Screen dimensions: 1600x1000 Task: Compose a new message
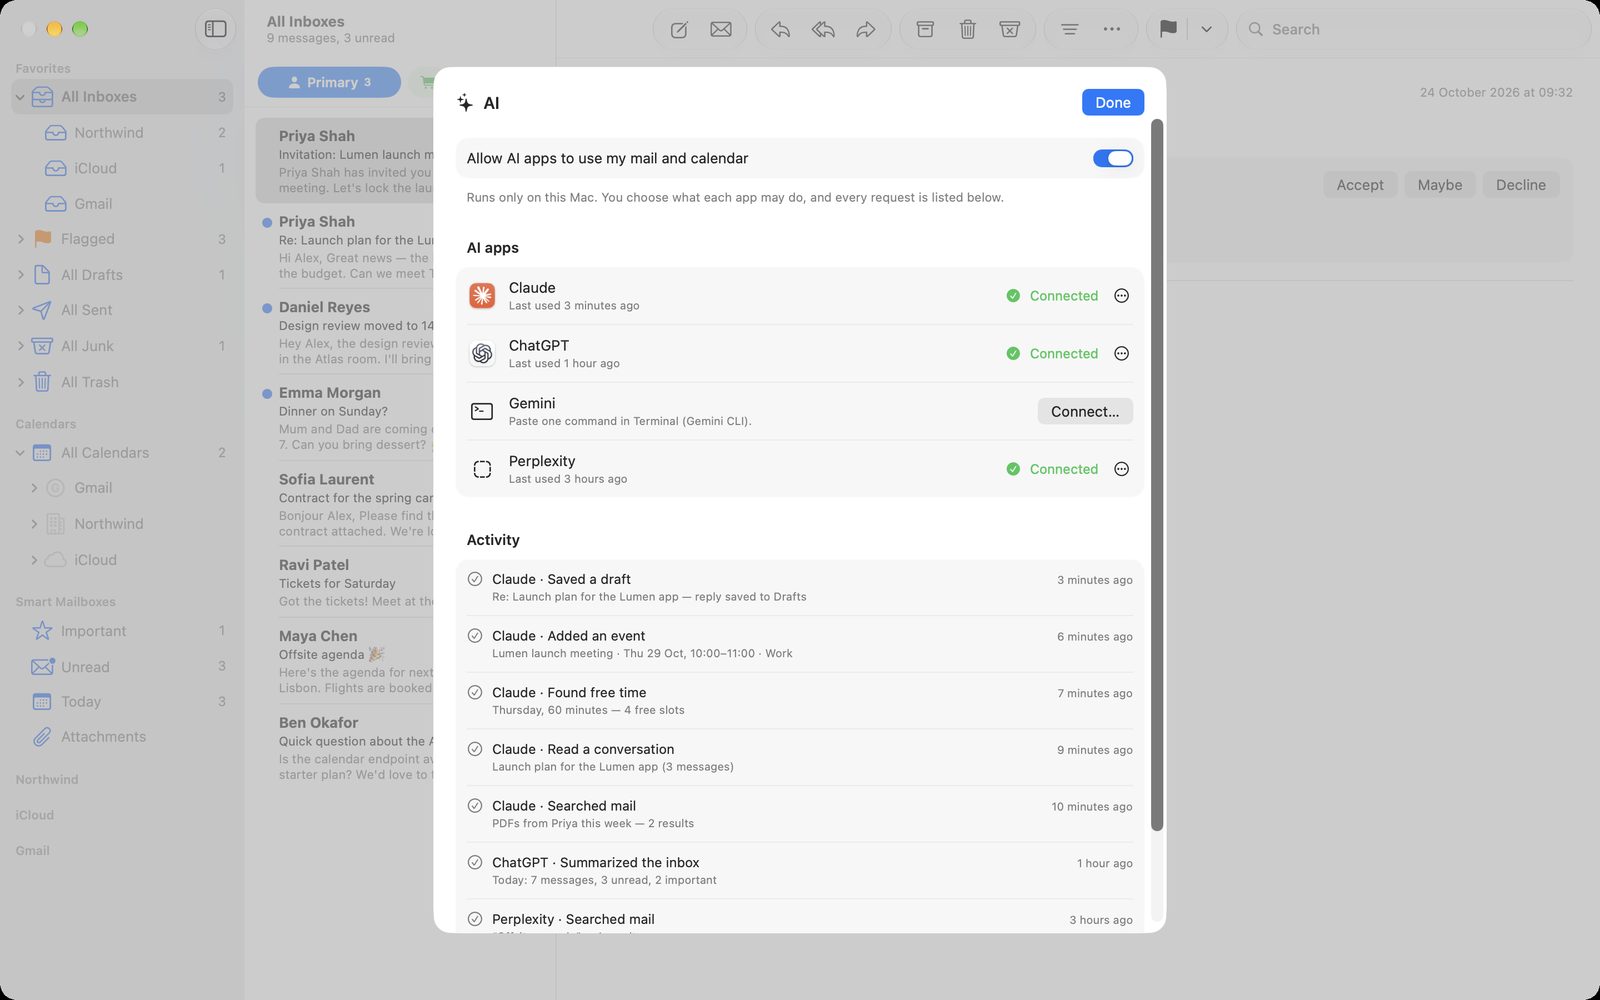click(x=679, y=30)
